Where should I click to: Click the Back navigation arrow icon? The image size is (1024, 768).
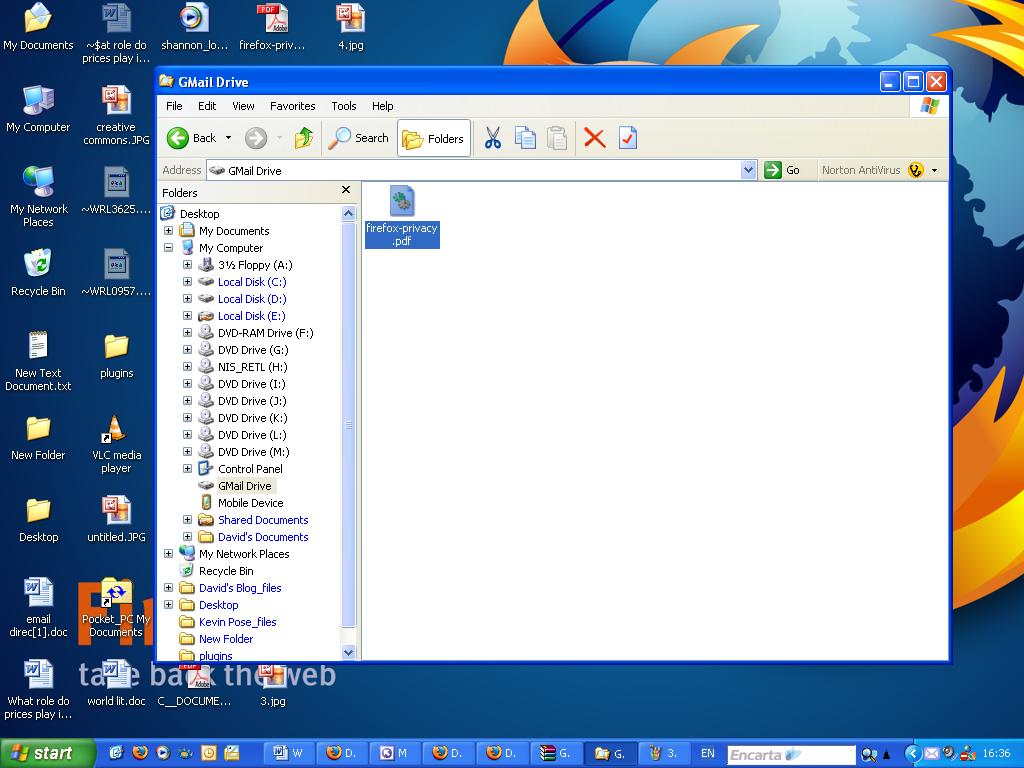click(178, 138)
